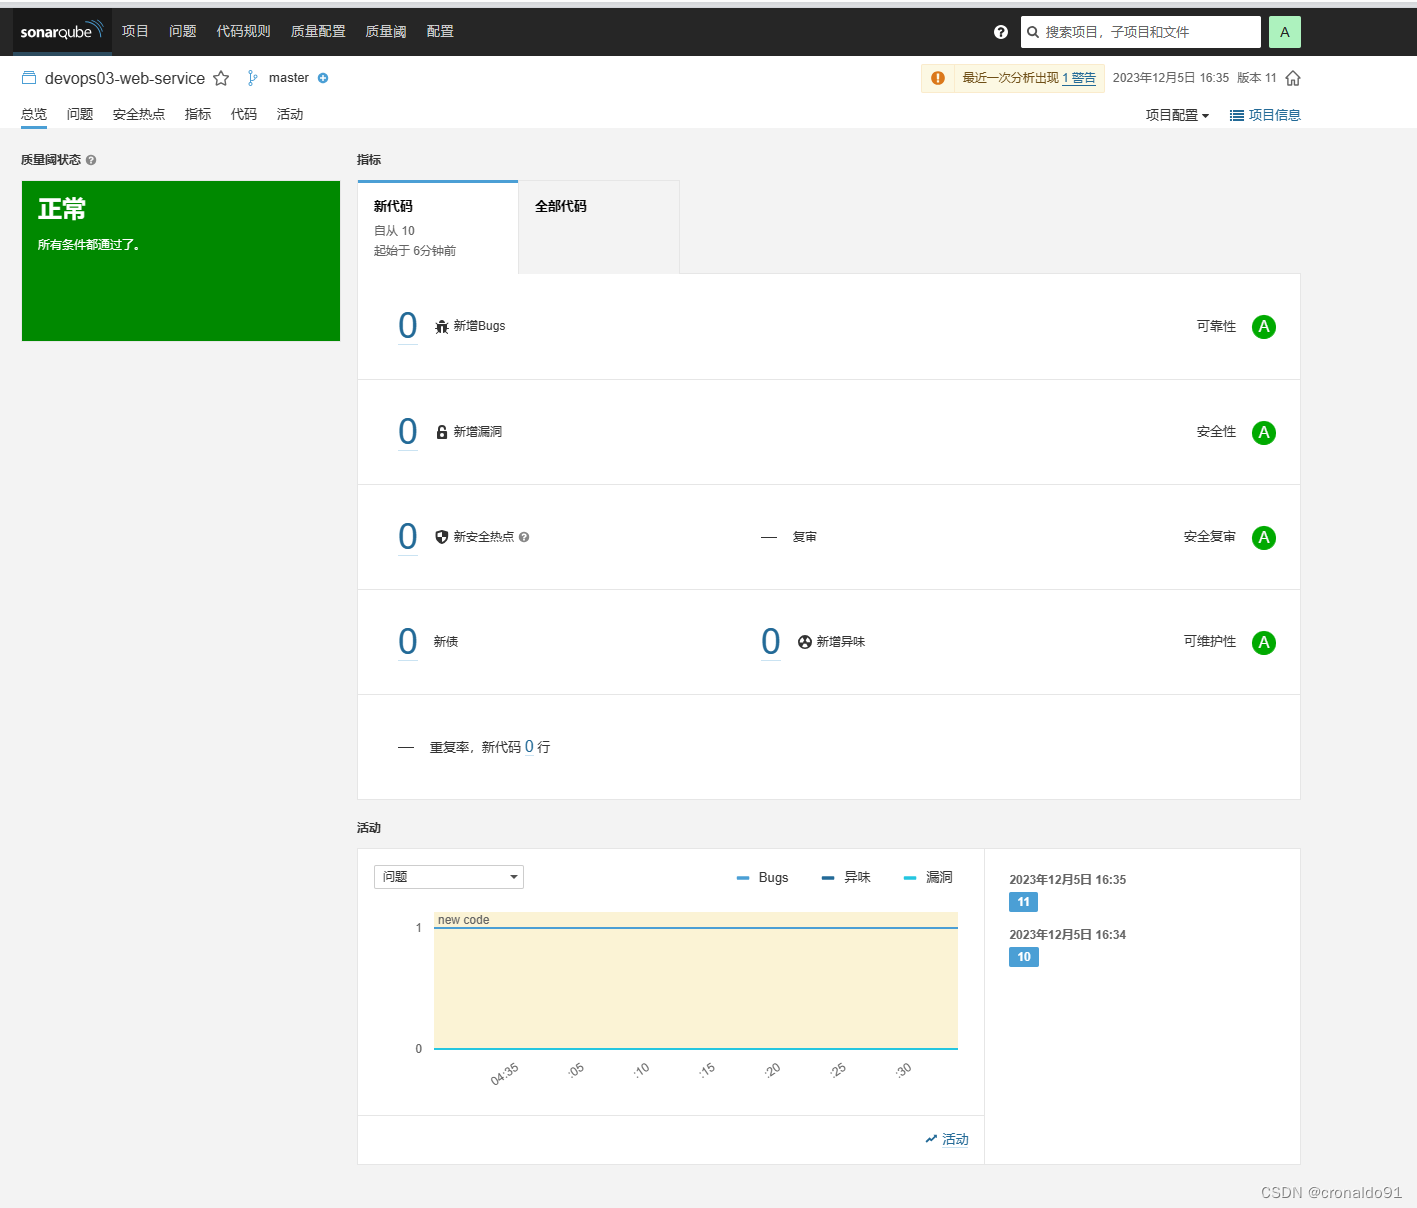Click the help icon after 新安全热点
Viewport: 1417px width, 1208px height.
click(524, 537)
